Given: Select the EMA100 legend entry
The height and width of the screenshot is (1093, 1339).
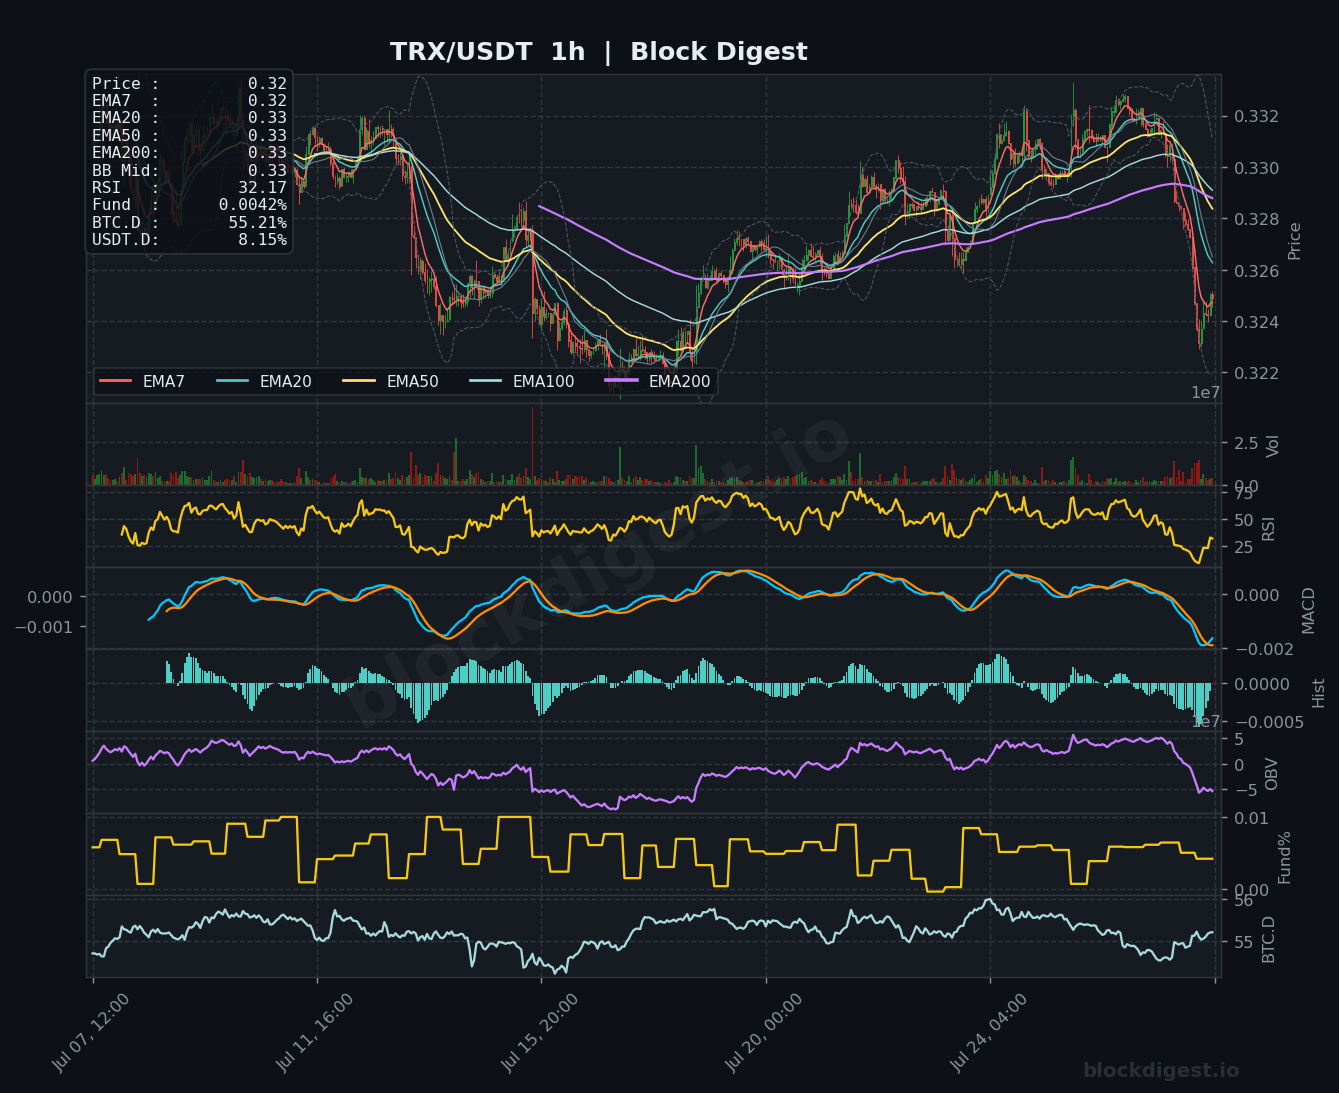Looking at the screenshot, I should coord(522,381).
